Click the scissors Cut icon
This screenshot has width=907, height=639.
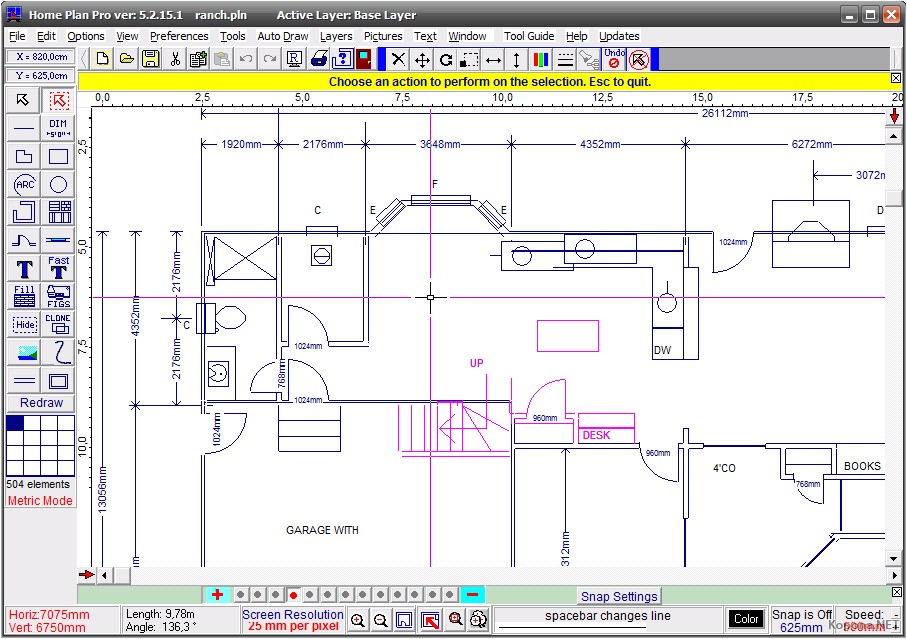175,59
